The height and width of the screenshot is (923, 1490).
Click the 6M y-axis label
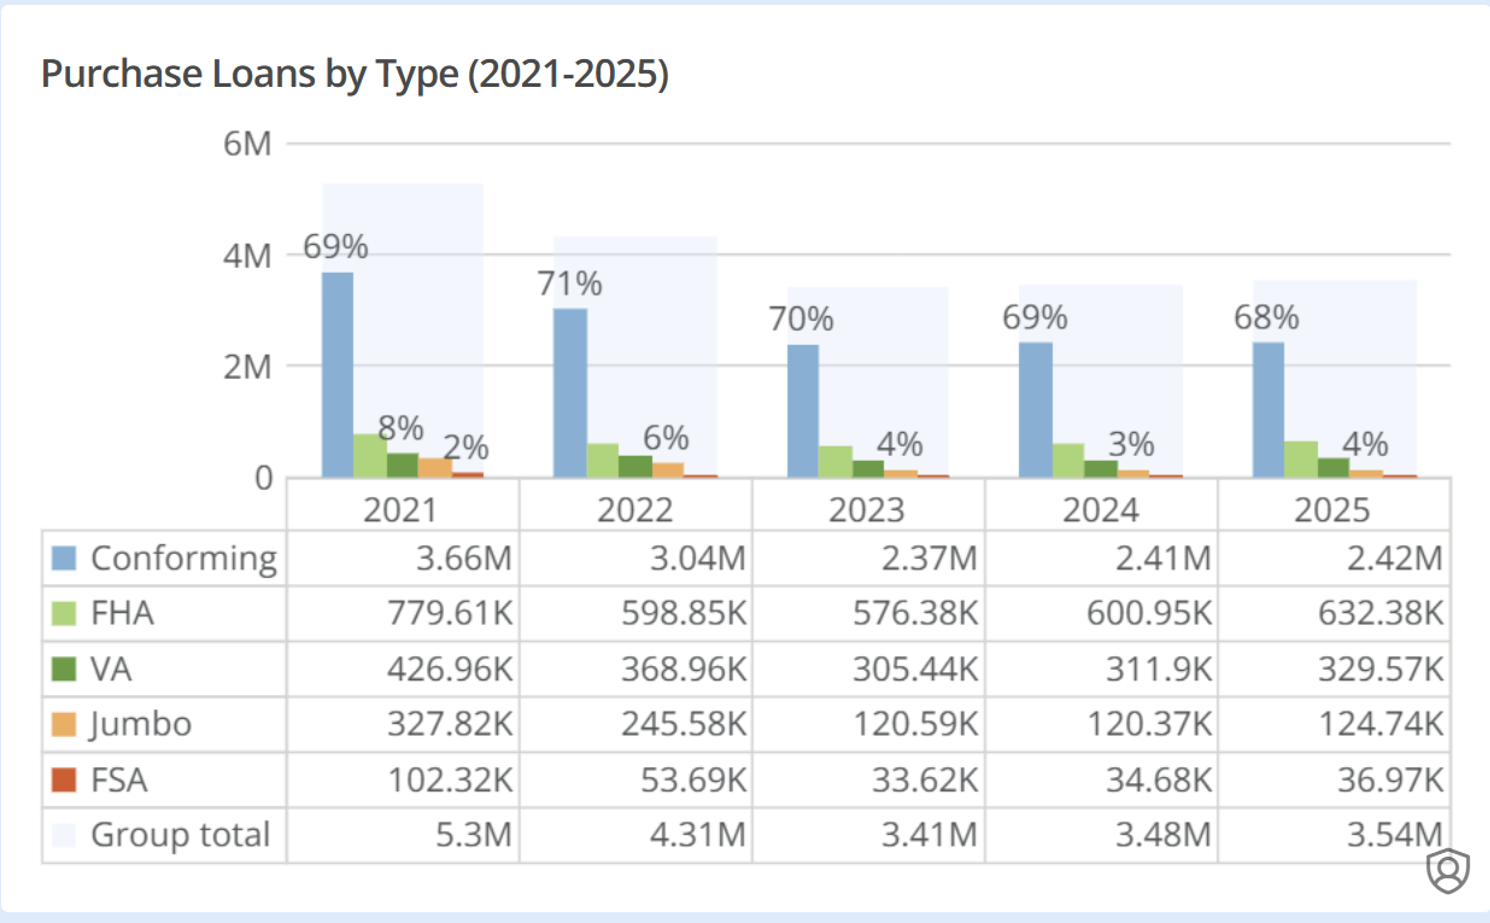click(x=247, y=144)
